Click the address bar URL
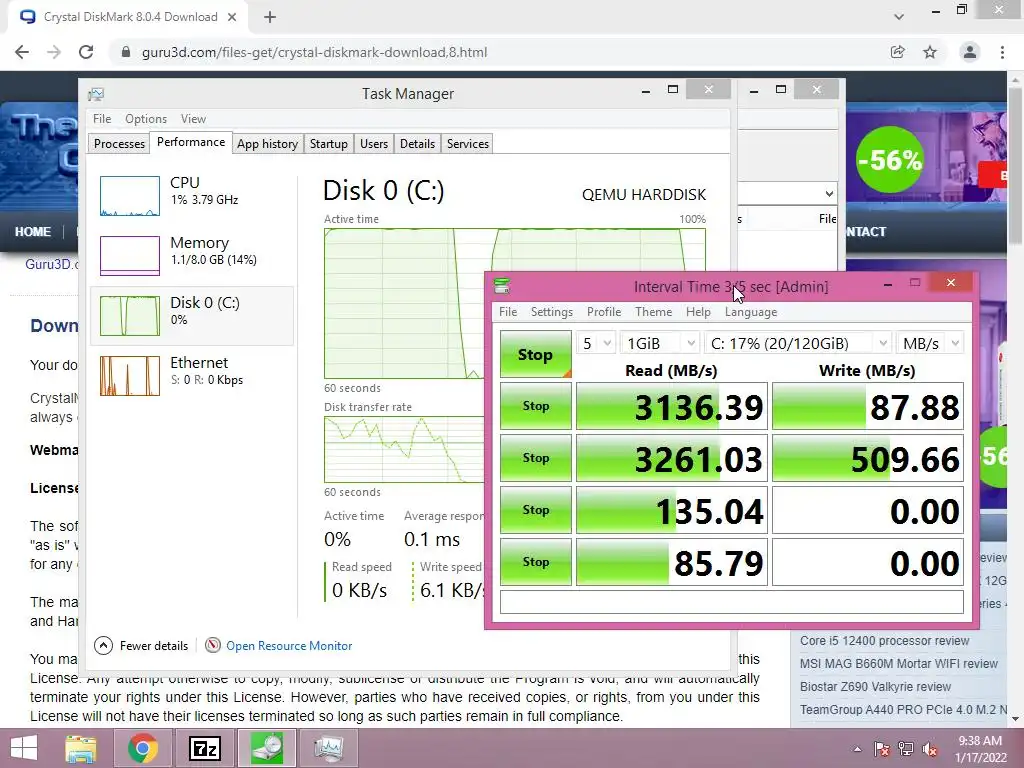The image size is (1024, 768). [x=314, y=52]
